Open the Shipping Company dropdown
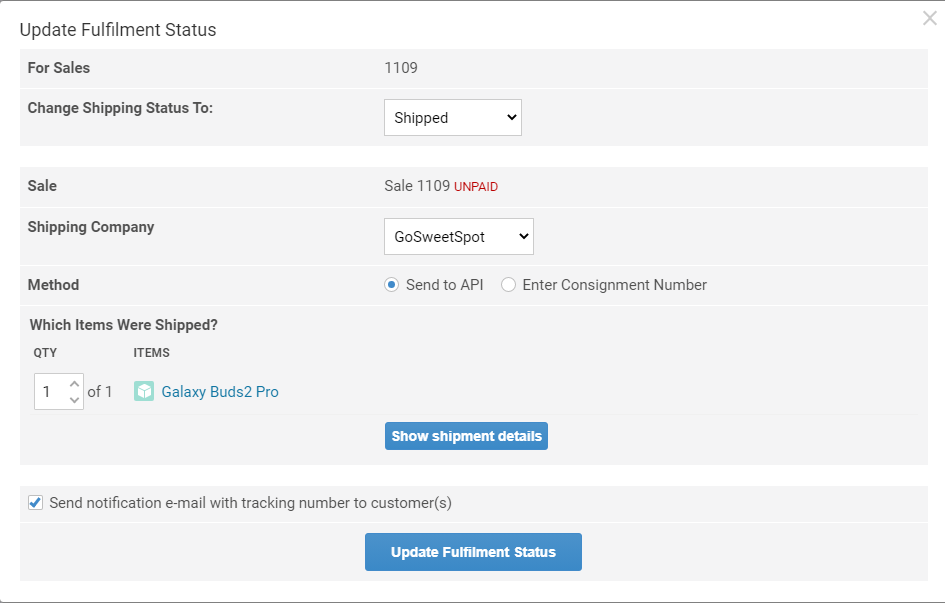Screen dimensions: 945x603 pos(459,236)
